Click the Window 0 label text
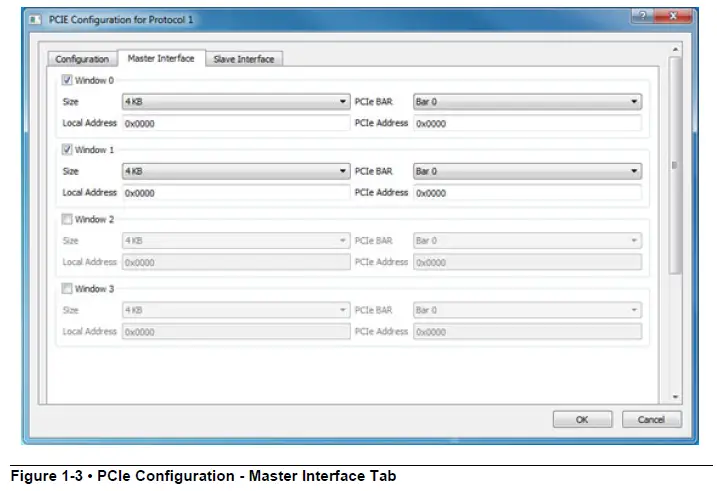Image resolution: width=717 pixels, height=491 pixels. 94,80
